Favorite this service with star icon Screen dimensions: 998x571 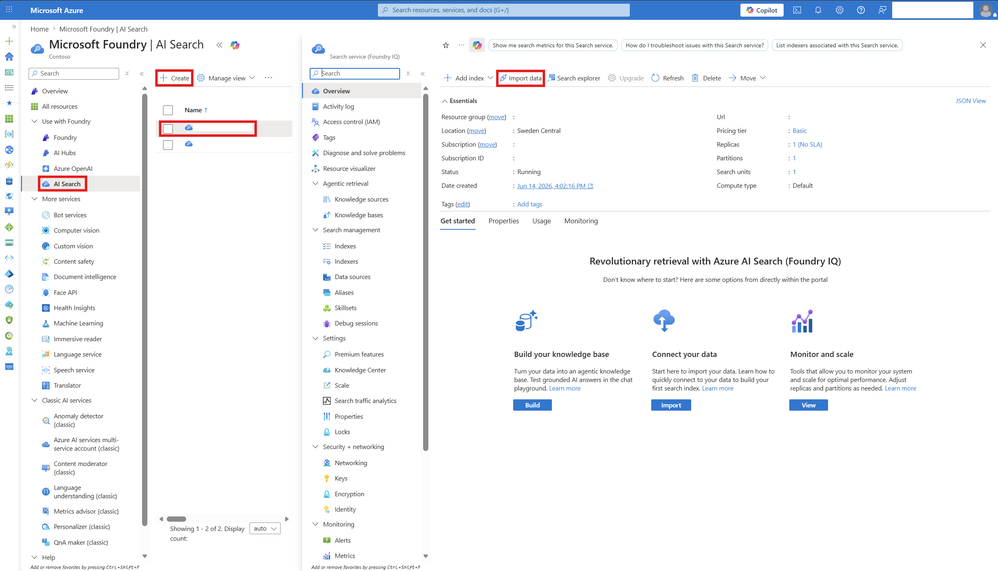click(446, 45)
